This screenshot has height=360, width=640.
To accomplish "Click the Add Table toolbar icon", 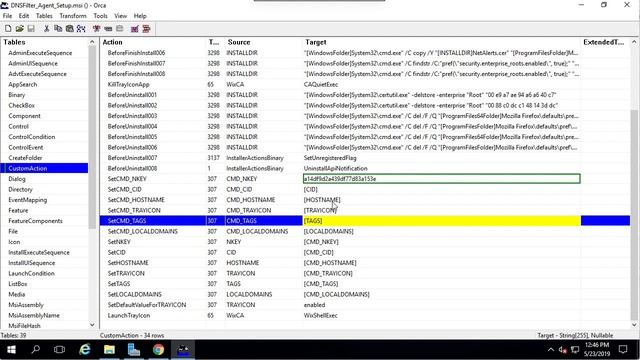I will click(x=96, y=29).
